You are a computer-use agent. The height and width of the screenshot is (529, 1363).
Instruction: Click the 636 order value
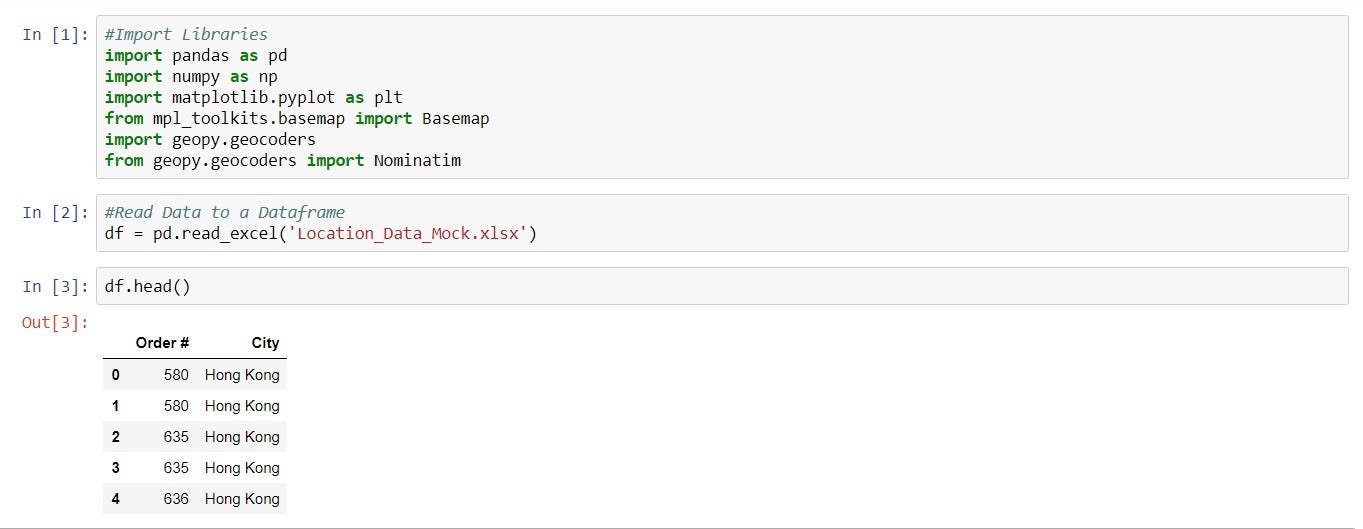tap(176, 498)
